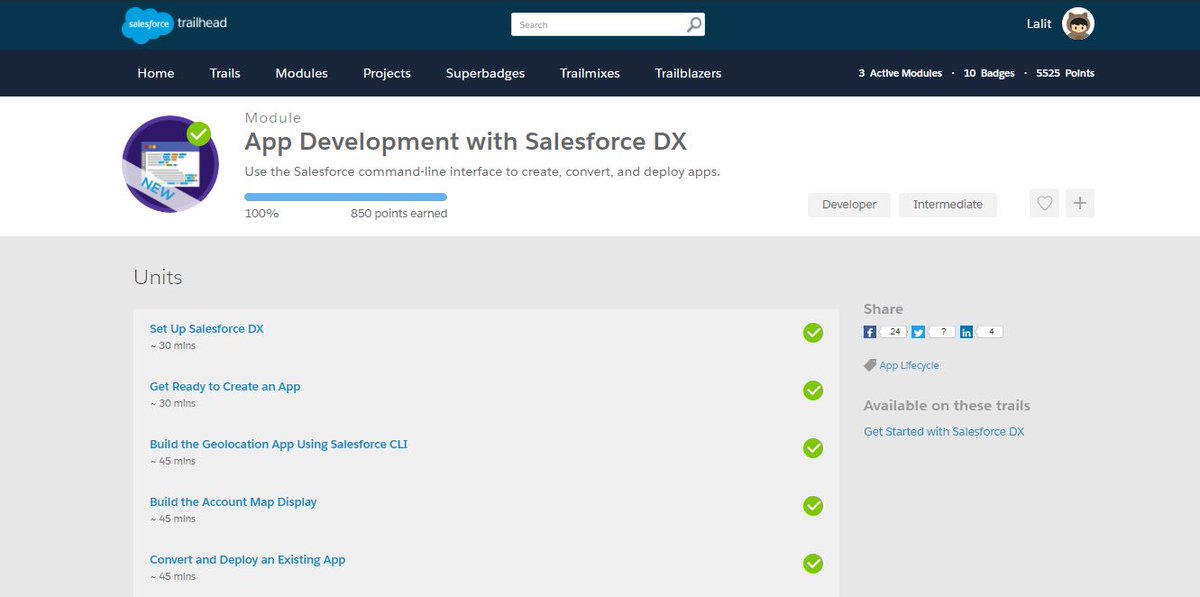Open the Set Up Salesforce DX unit

click(207, 328)
